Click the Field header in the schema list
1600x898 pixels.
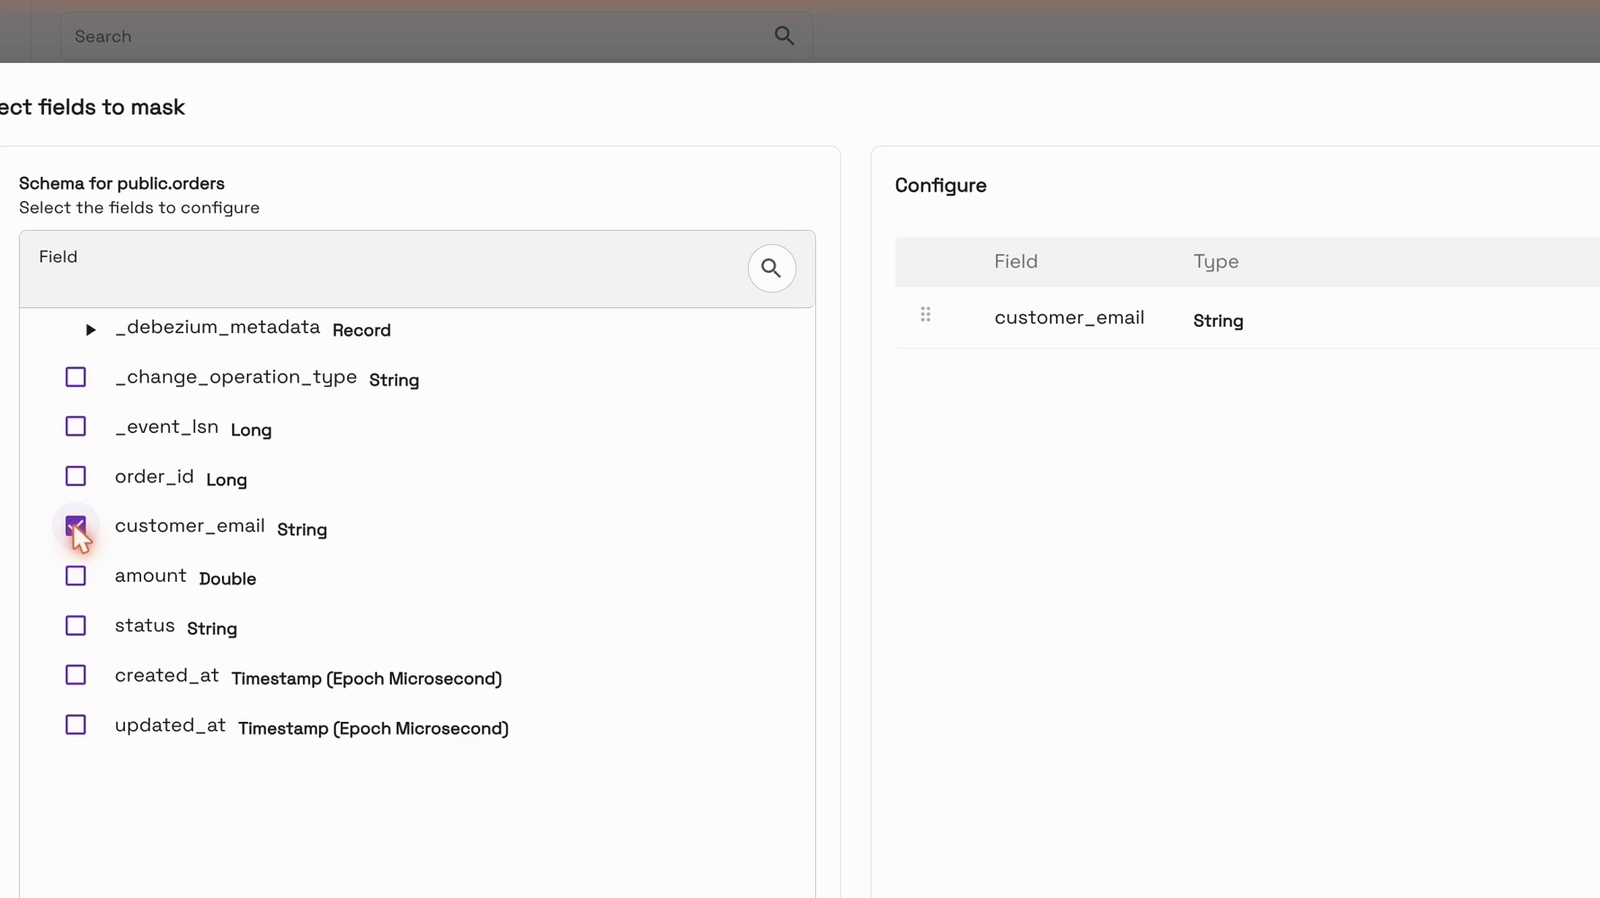[58, 257]
